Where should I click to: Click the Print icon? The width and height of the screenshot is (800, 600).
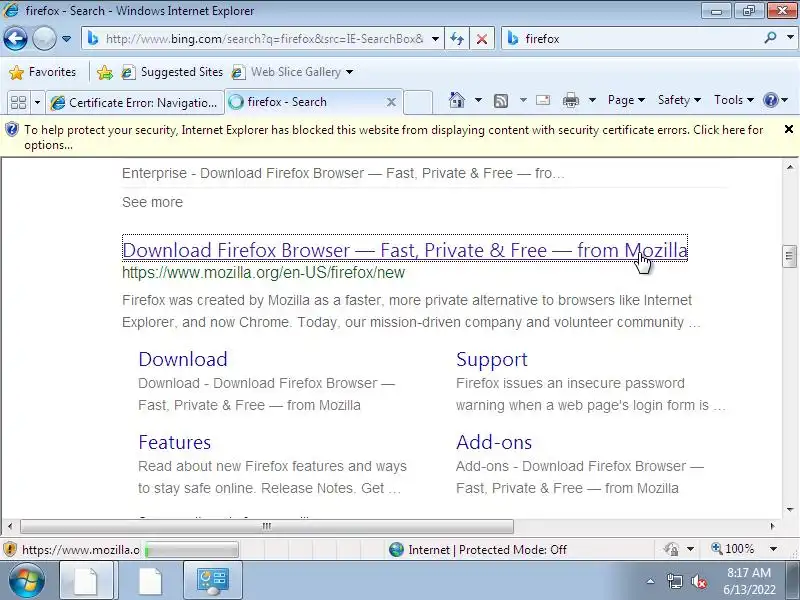[570, 100]
